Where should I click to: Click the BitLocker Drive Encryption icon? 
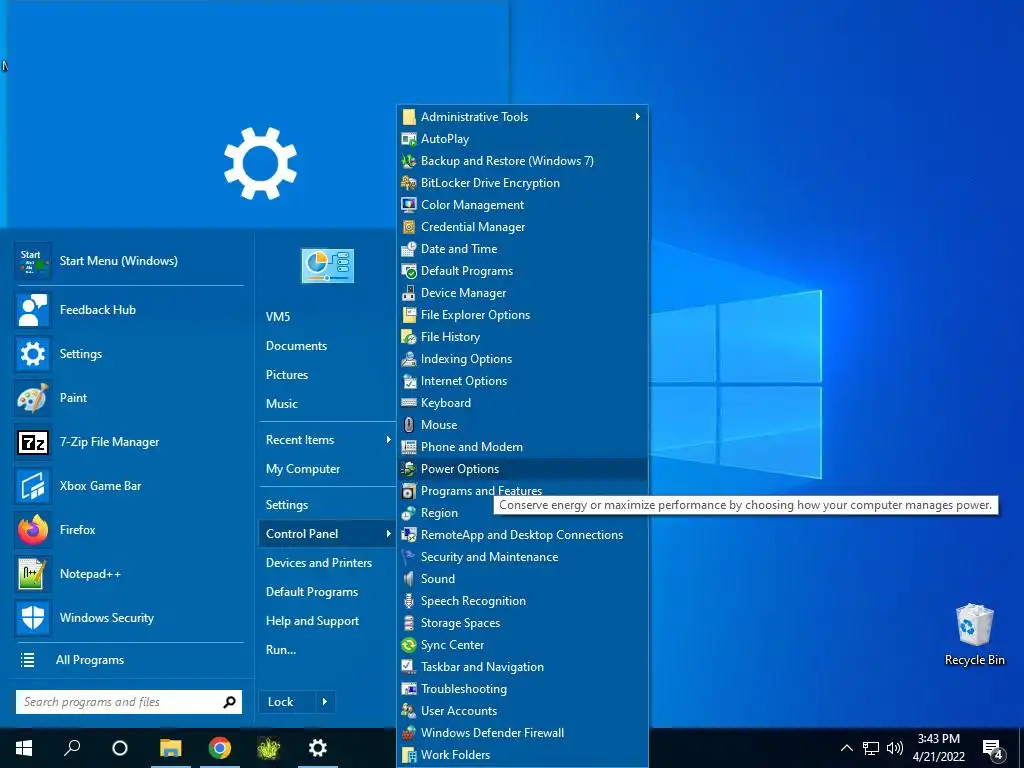[409, 183]
